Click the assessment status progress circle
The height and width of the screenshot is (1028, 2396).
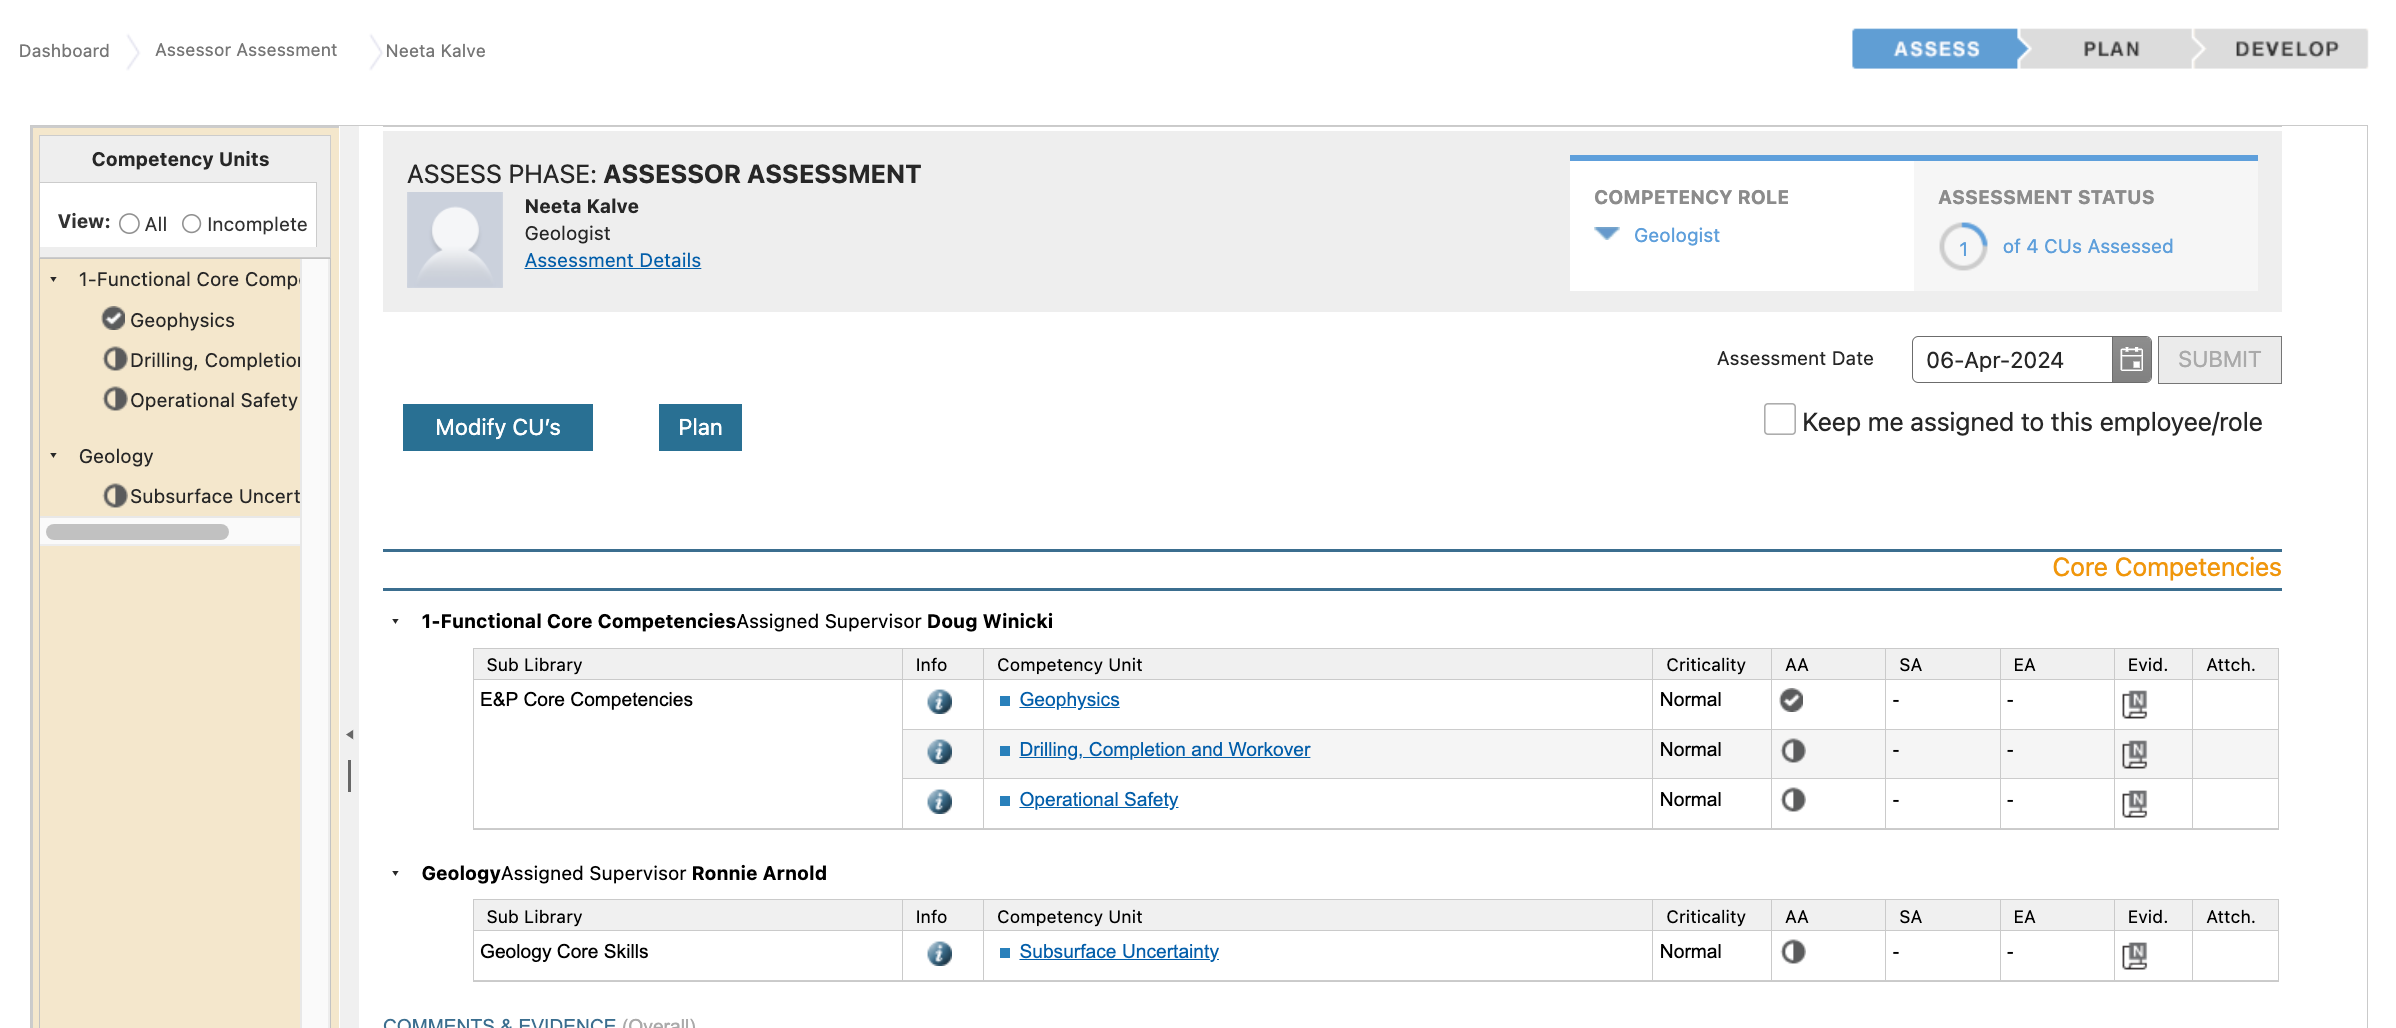click(x=1962, y=246)
